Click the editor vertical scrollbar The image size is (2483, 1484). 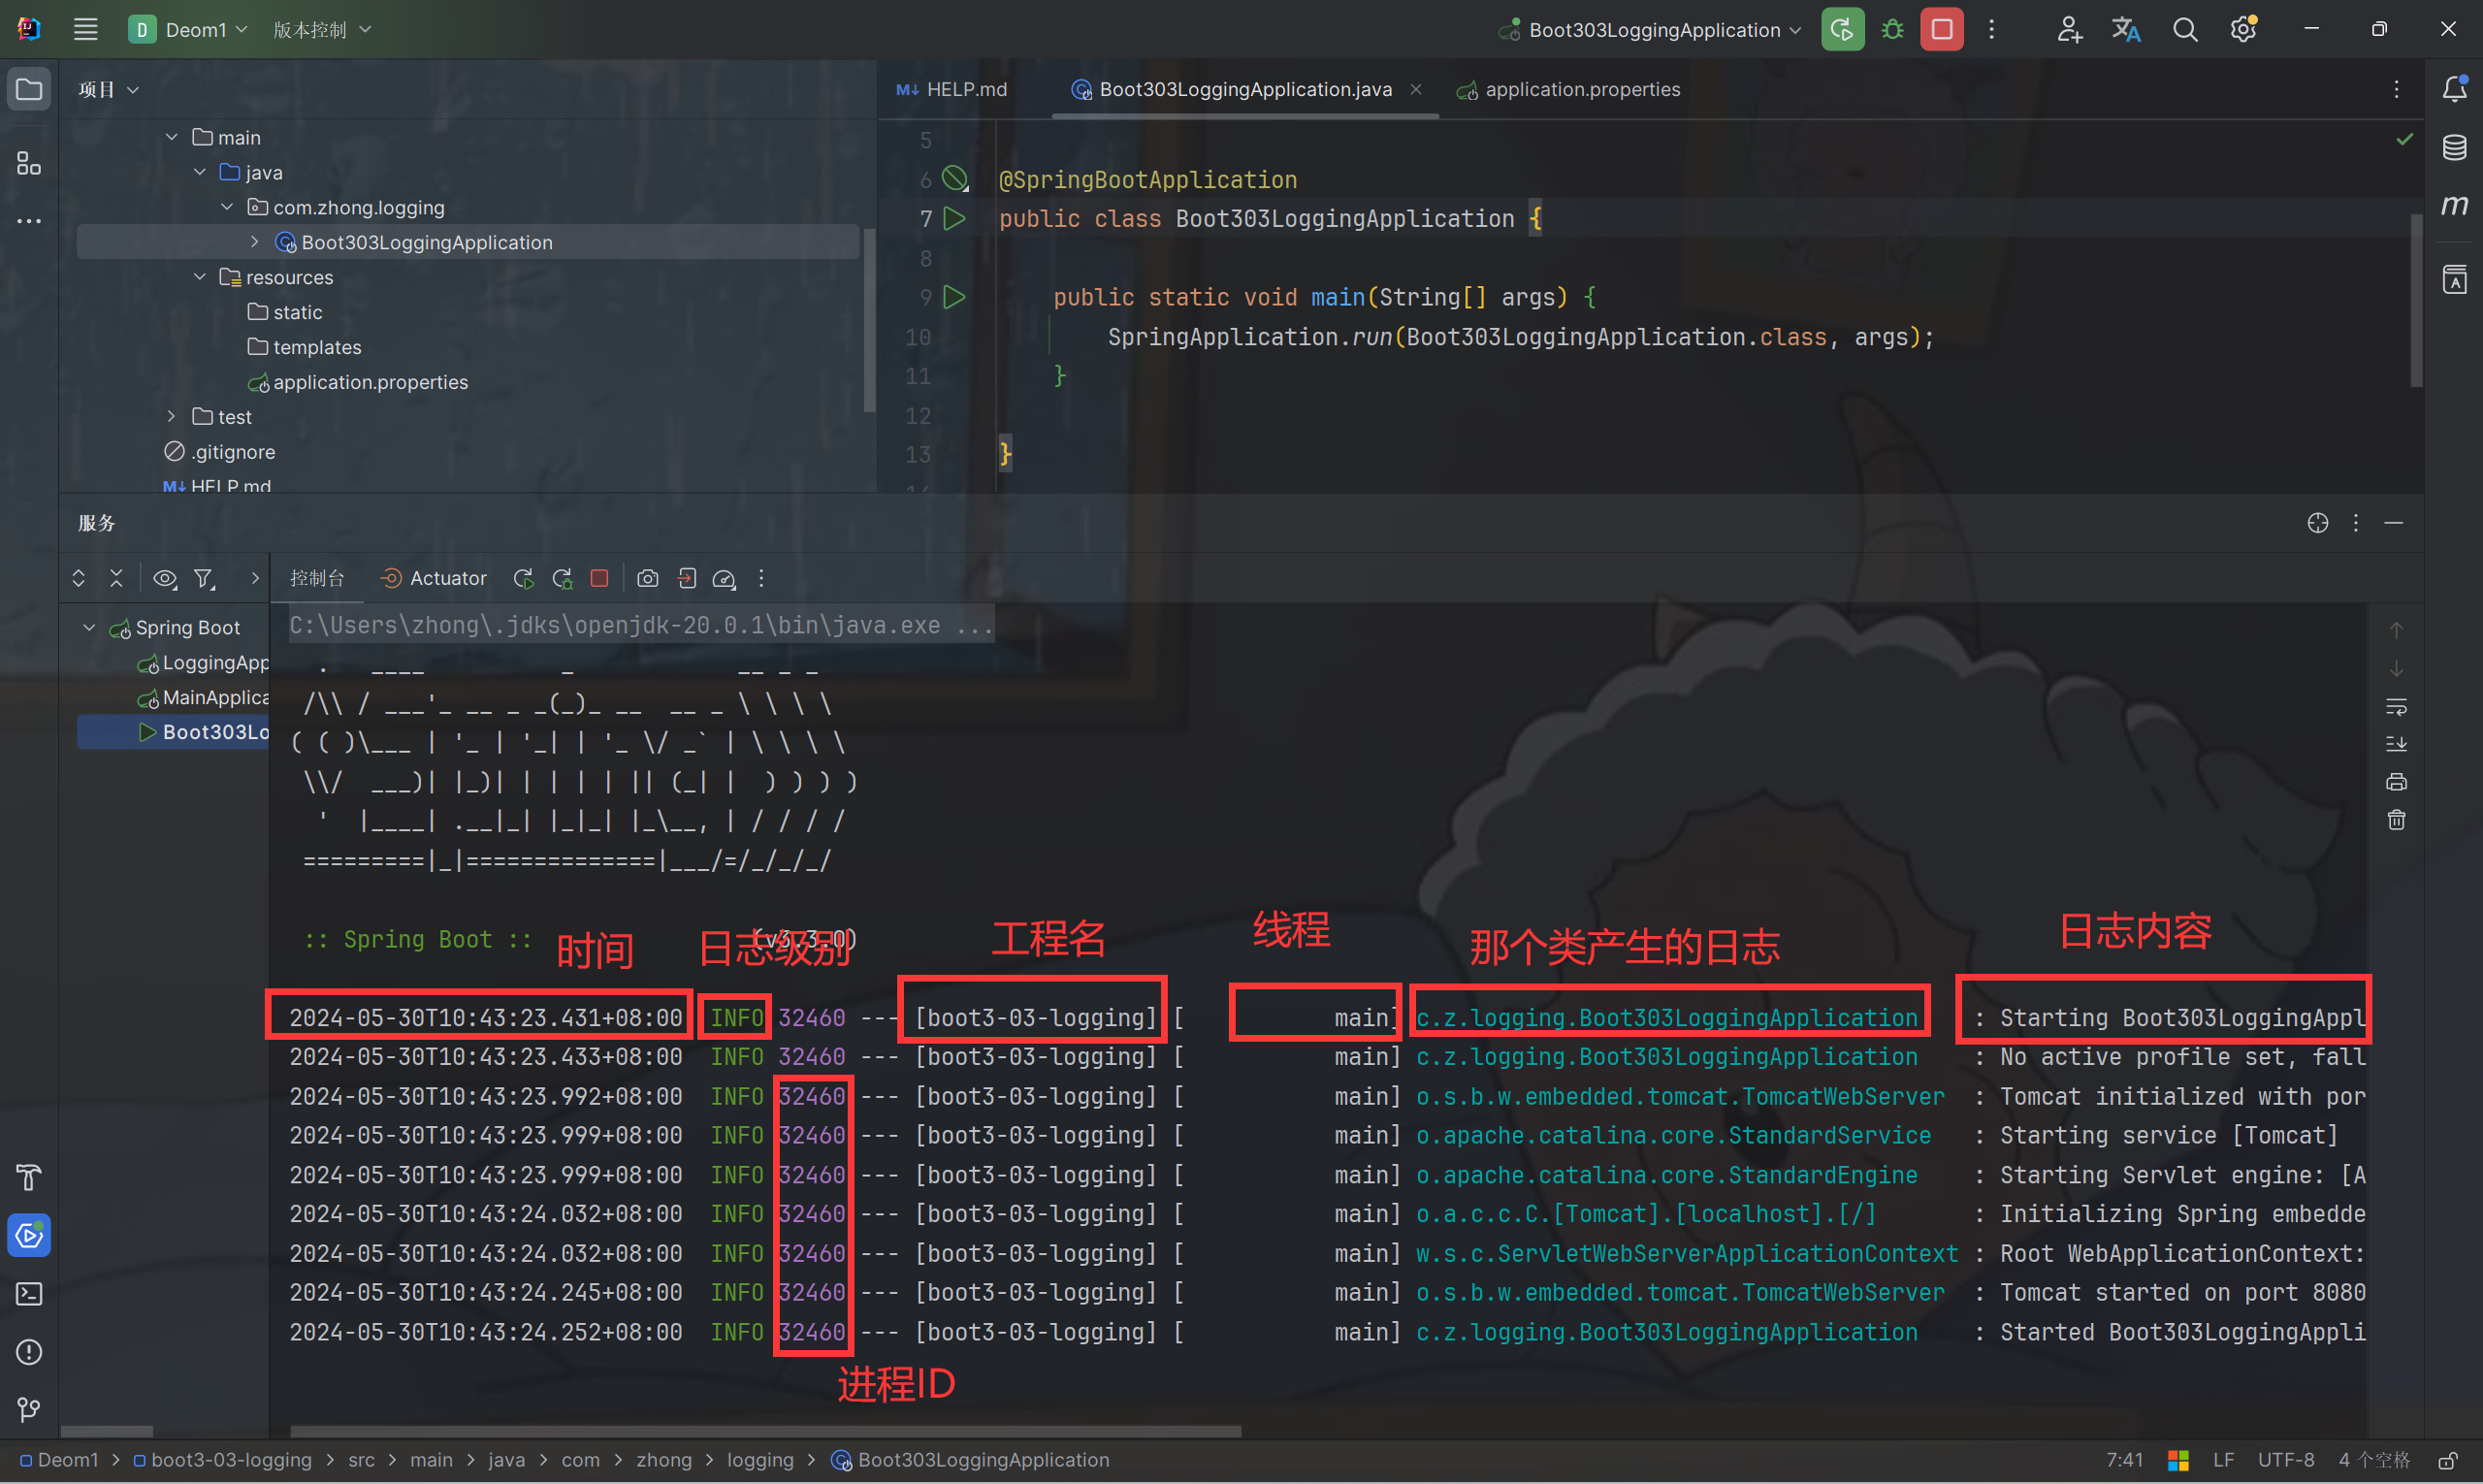coord(2416,300)
